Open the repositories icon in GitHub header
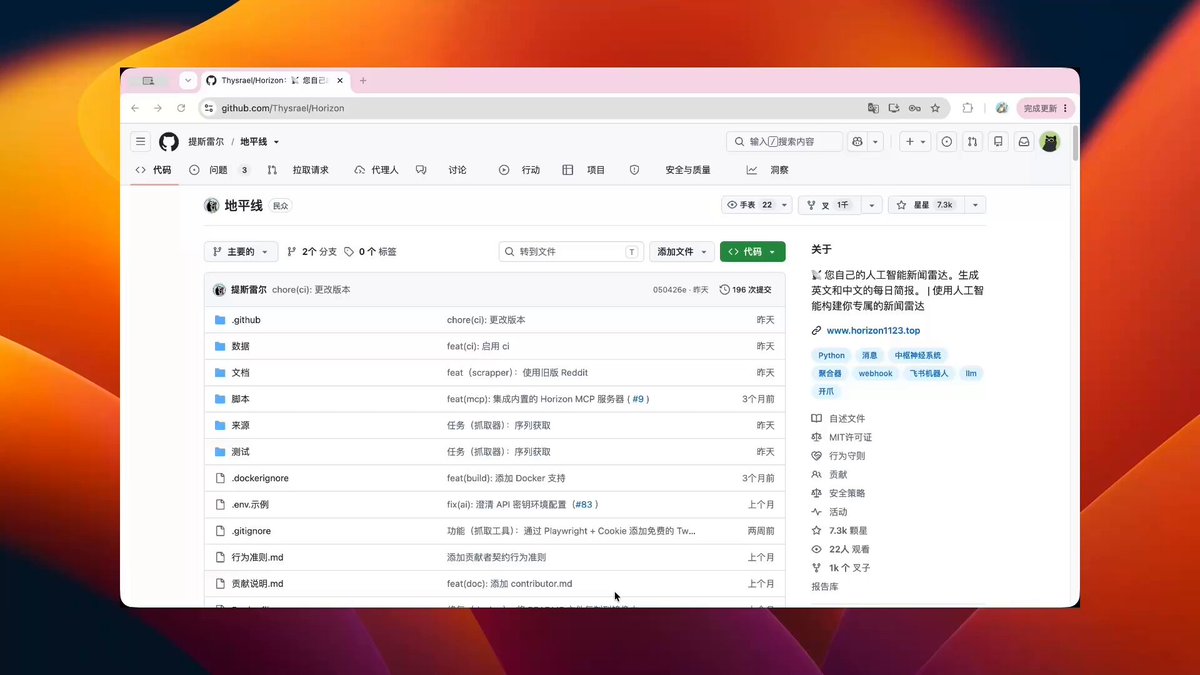The width and height of the screenshot is (1200, 675). tap(998, 142)
